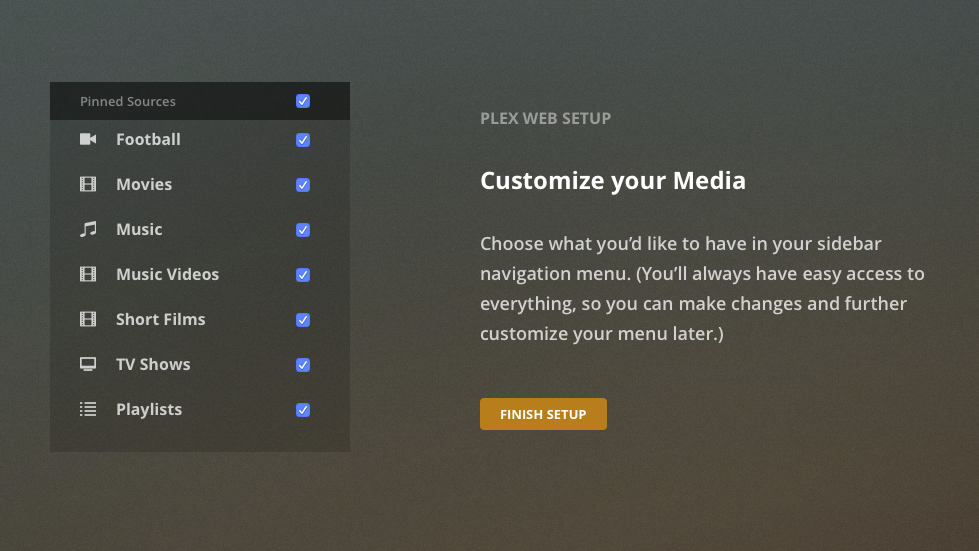The image size is (979, 551).
Task: Toggle the Music Videos checkbox
Action: 303,275
